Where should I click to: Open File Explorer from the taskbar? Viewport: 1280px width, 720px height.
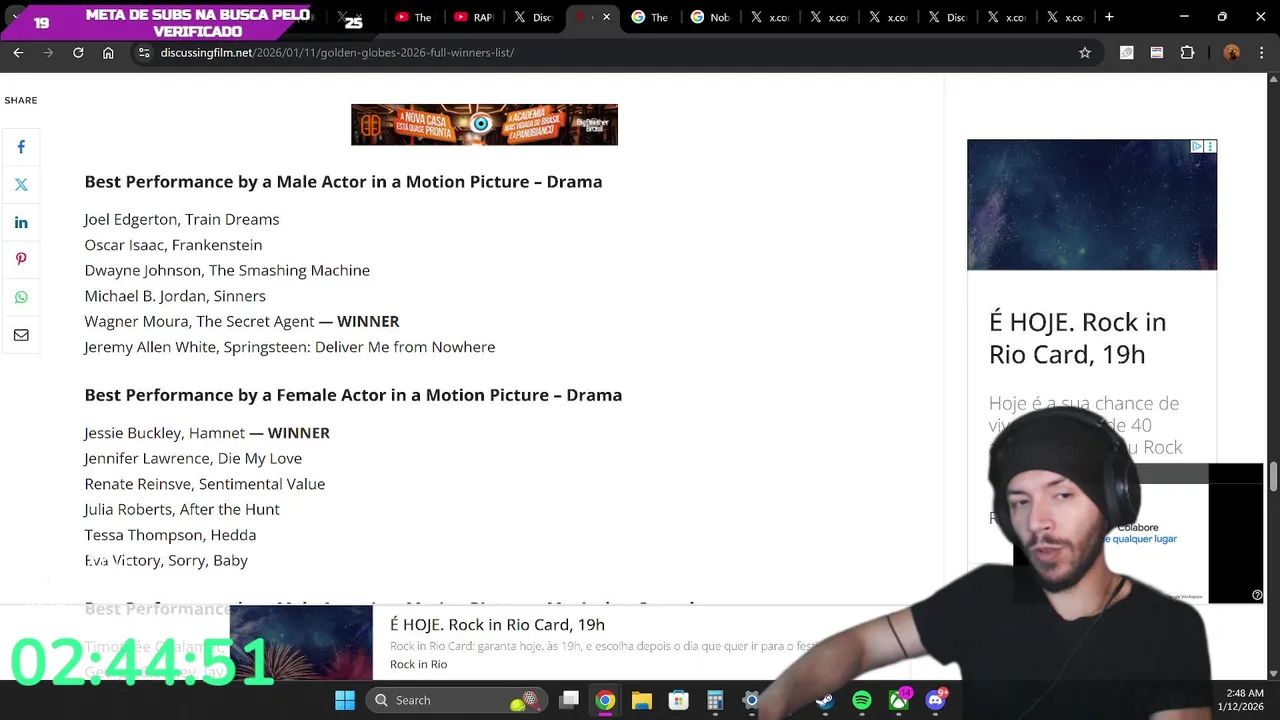[641, 700]
